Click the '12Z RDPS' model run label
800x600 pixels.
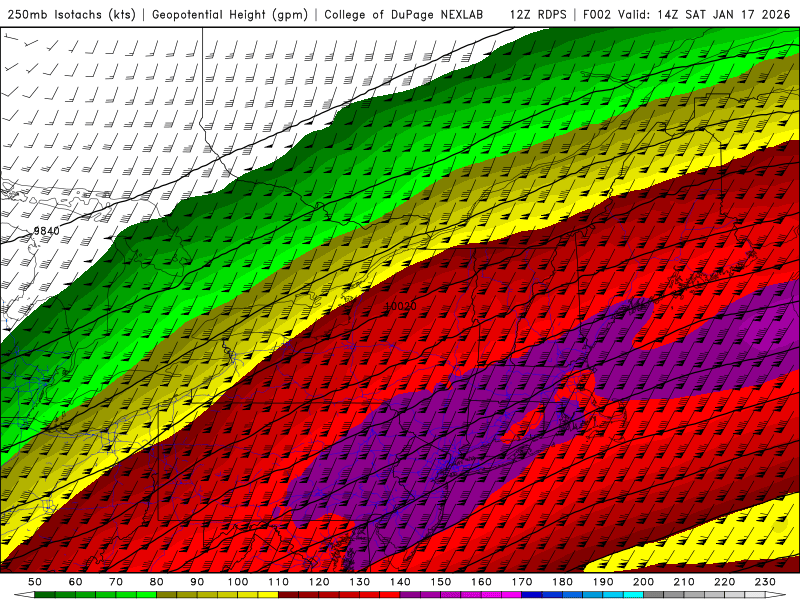[538, 15]
